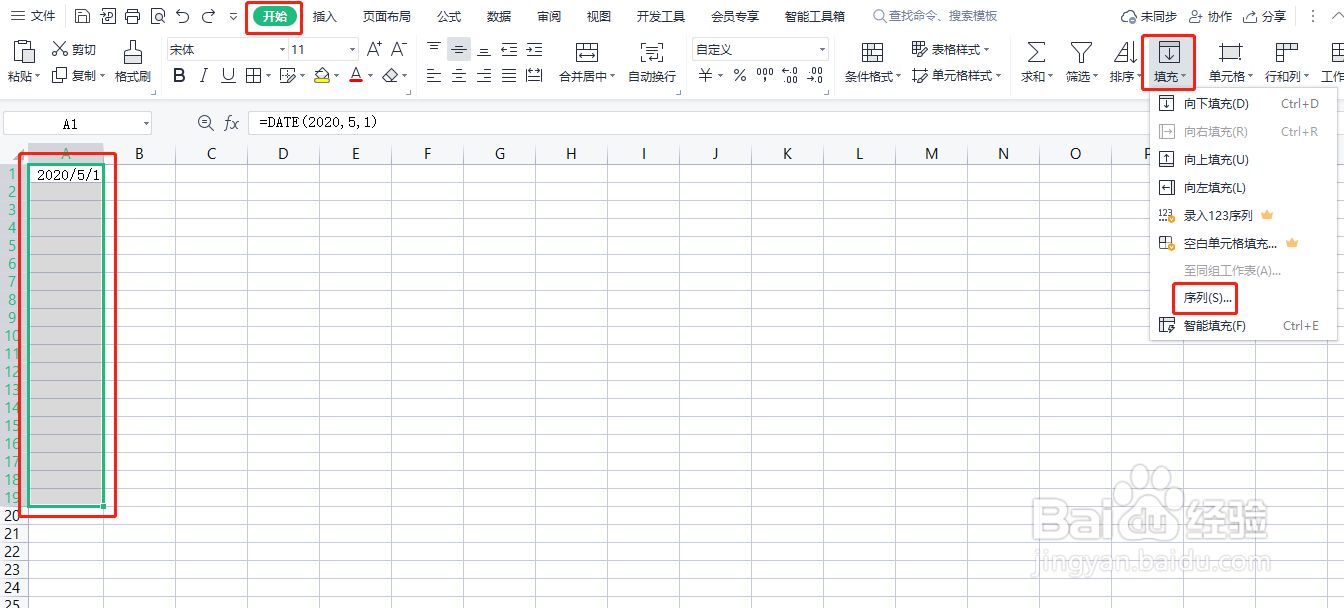
Task: Click the Format Painter (格式刷) tool
Action: pos(132,62)
